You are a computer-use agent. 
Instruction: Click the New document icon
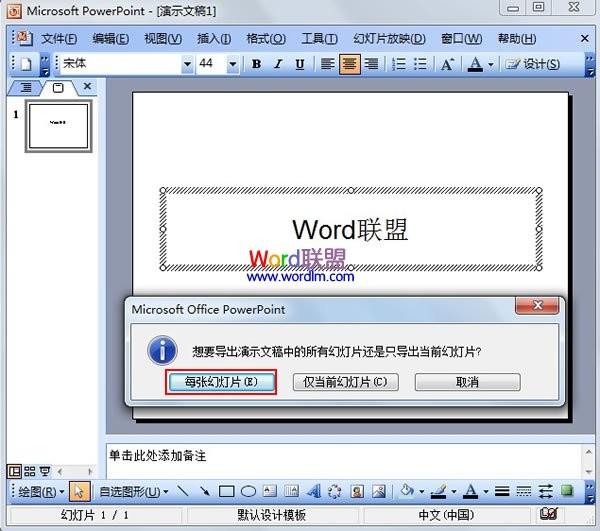[25, 64]
